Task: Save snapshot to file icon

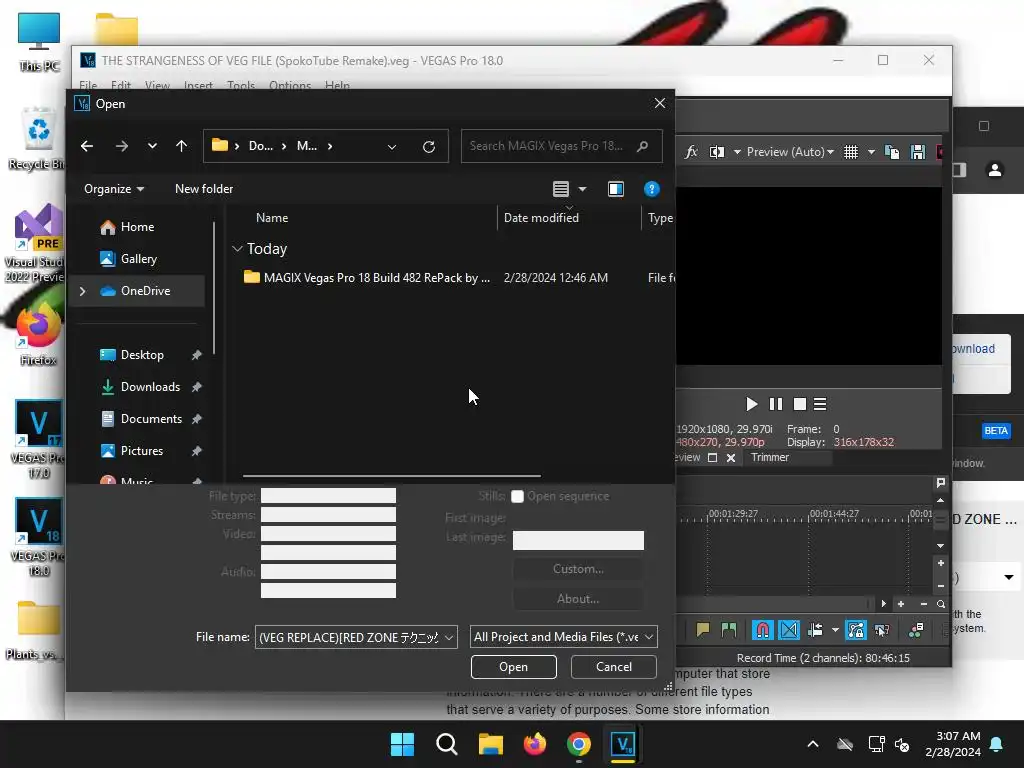Action: 918,152
